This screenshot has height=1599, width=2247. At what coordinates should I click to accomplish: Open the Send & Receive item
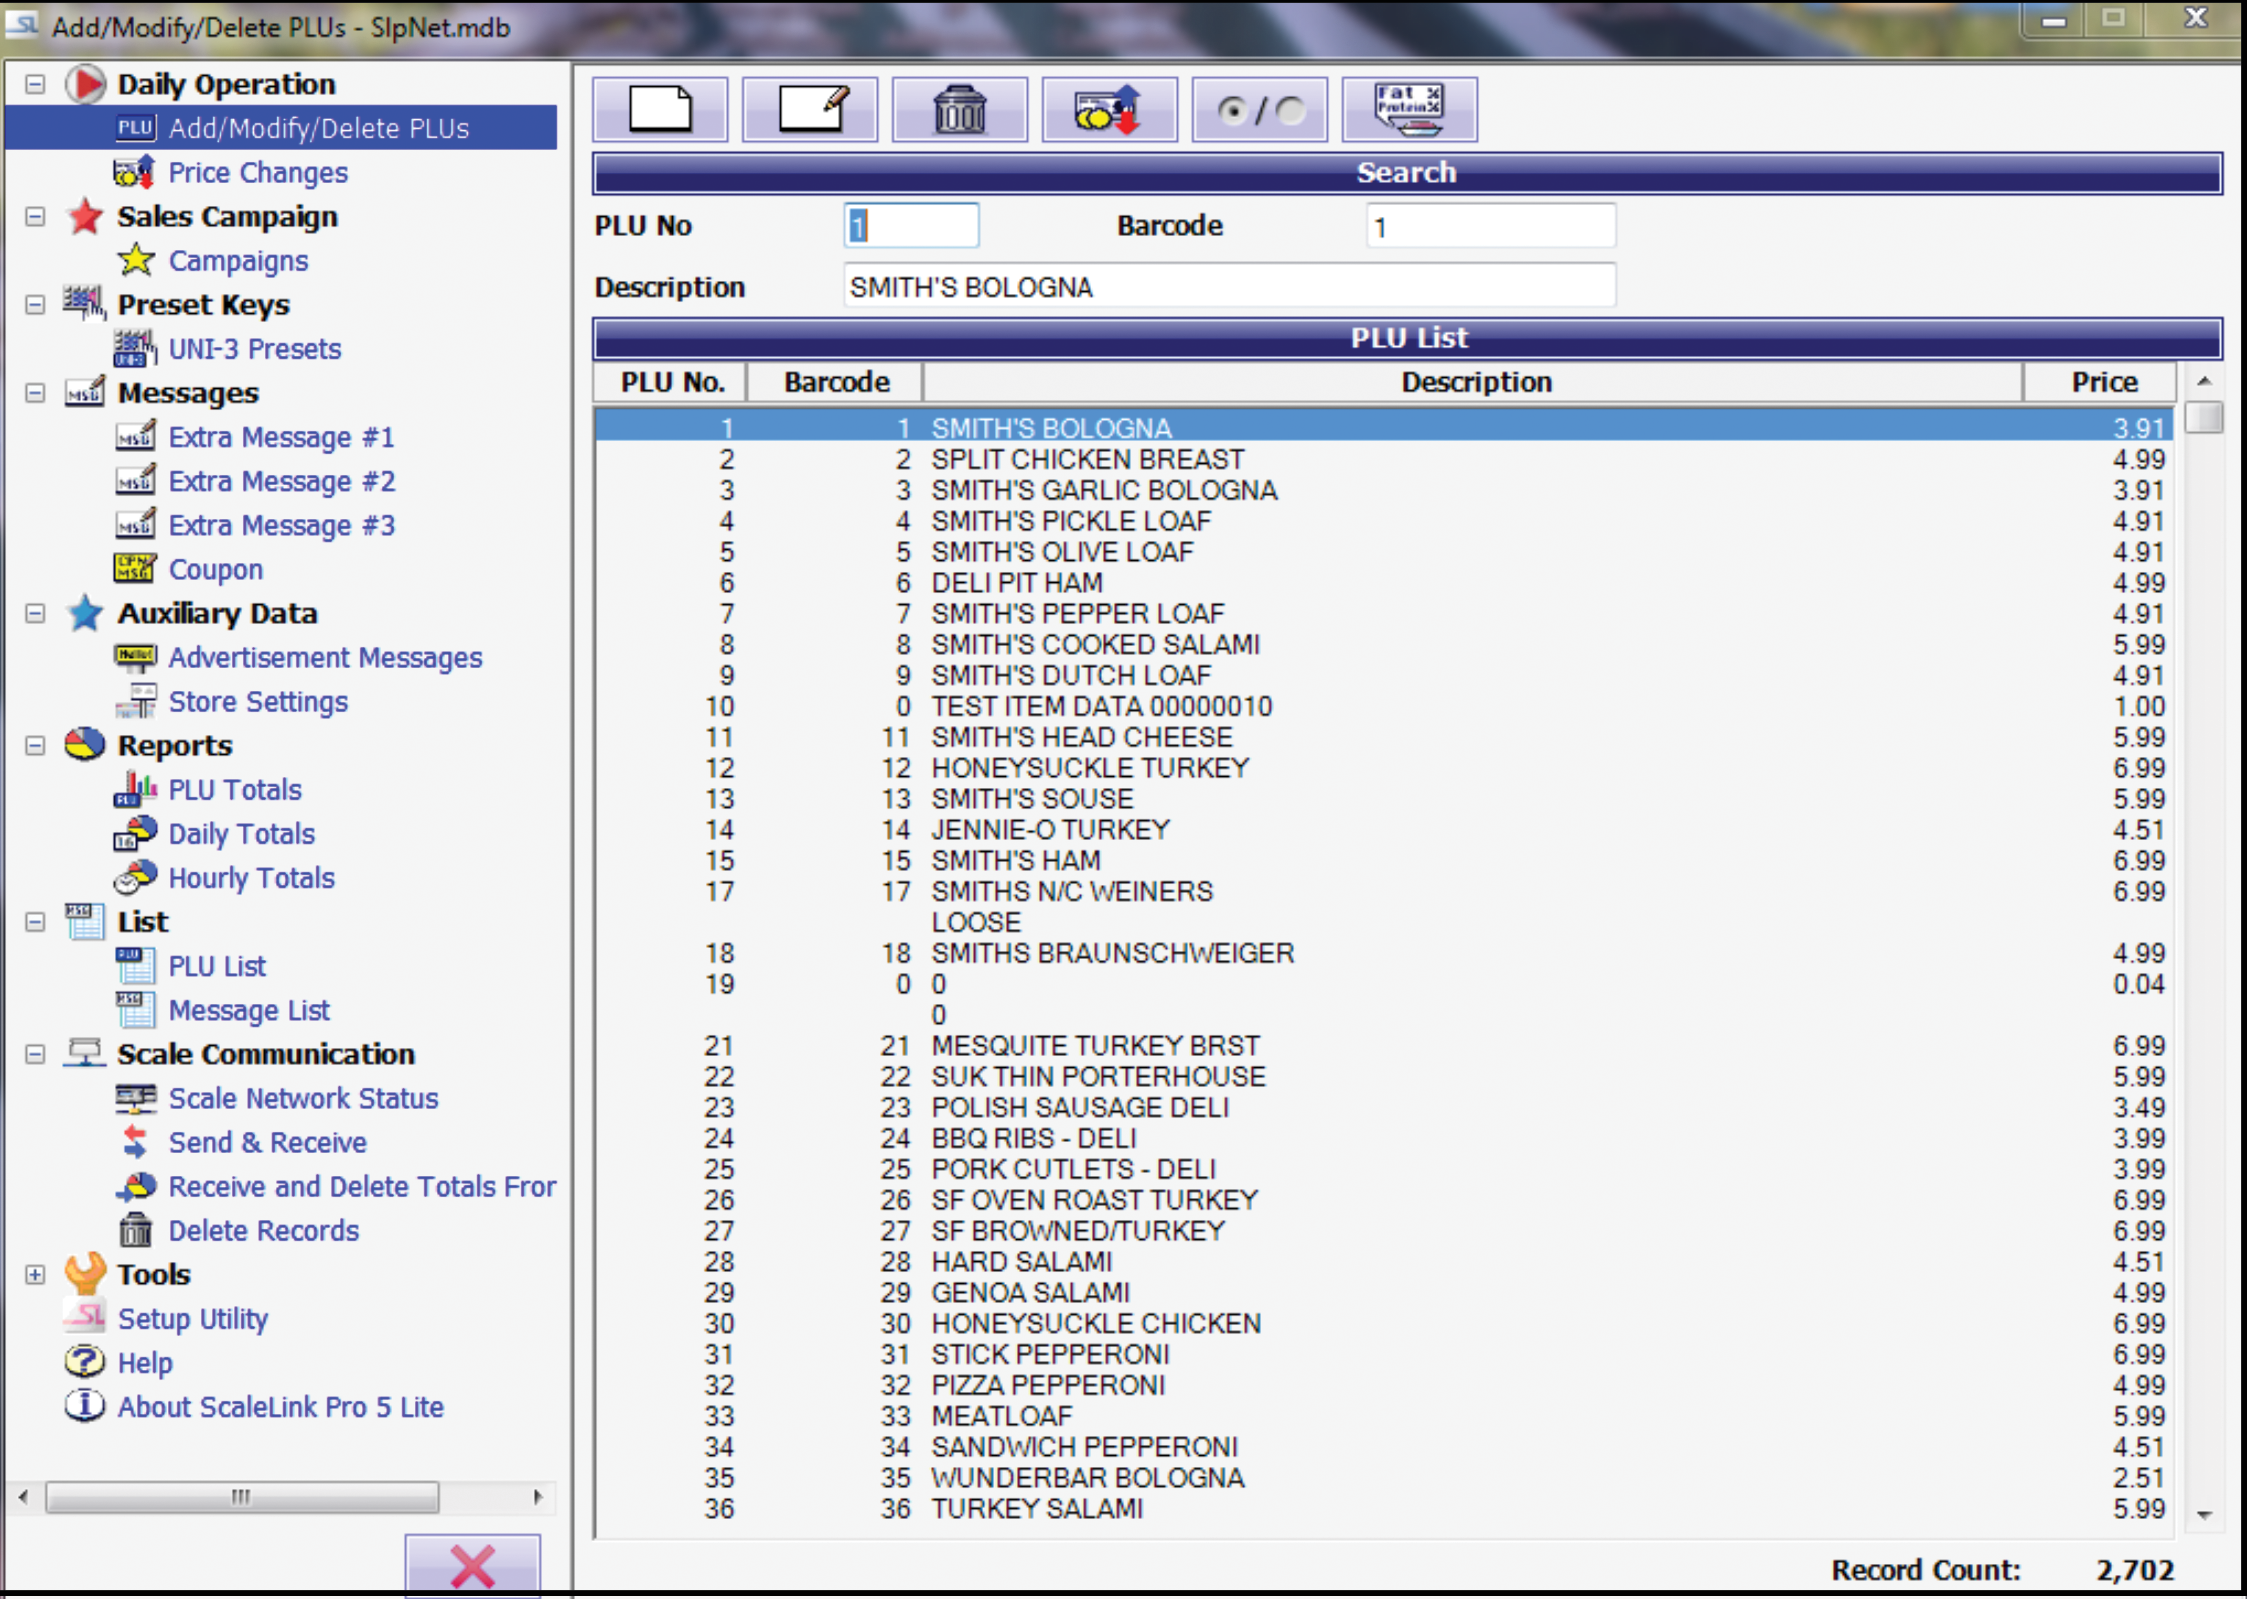[267, 1142]
